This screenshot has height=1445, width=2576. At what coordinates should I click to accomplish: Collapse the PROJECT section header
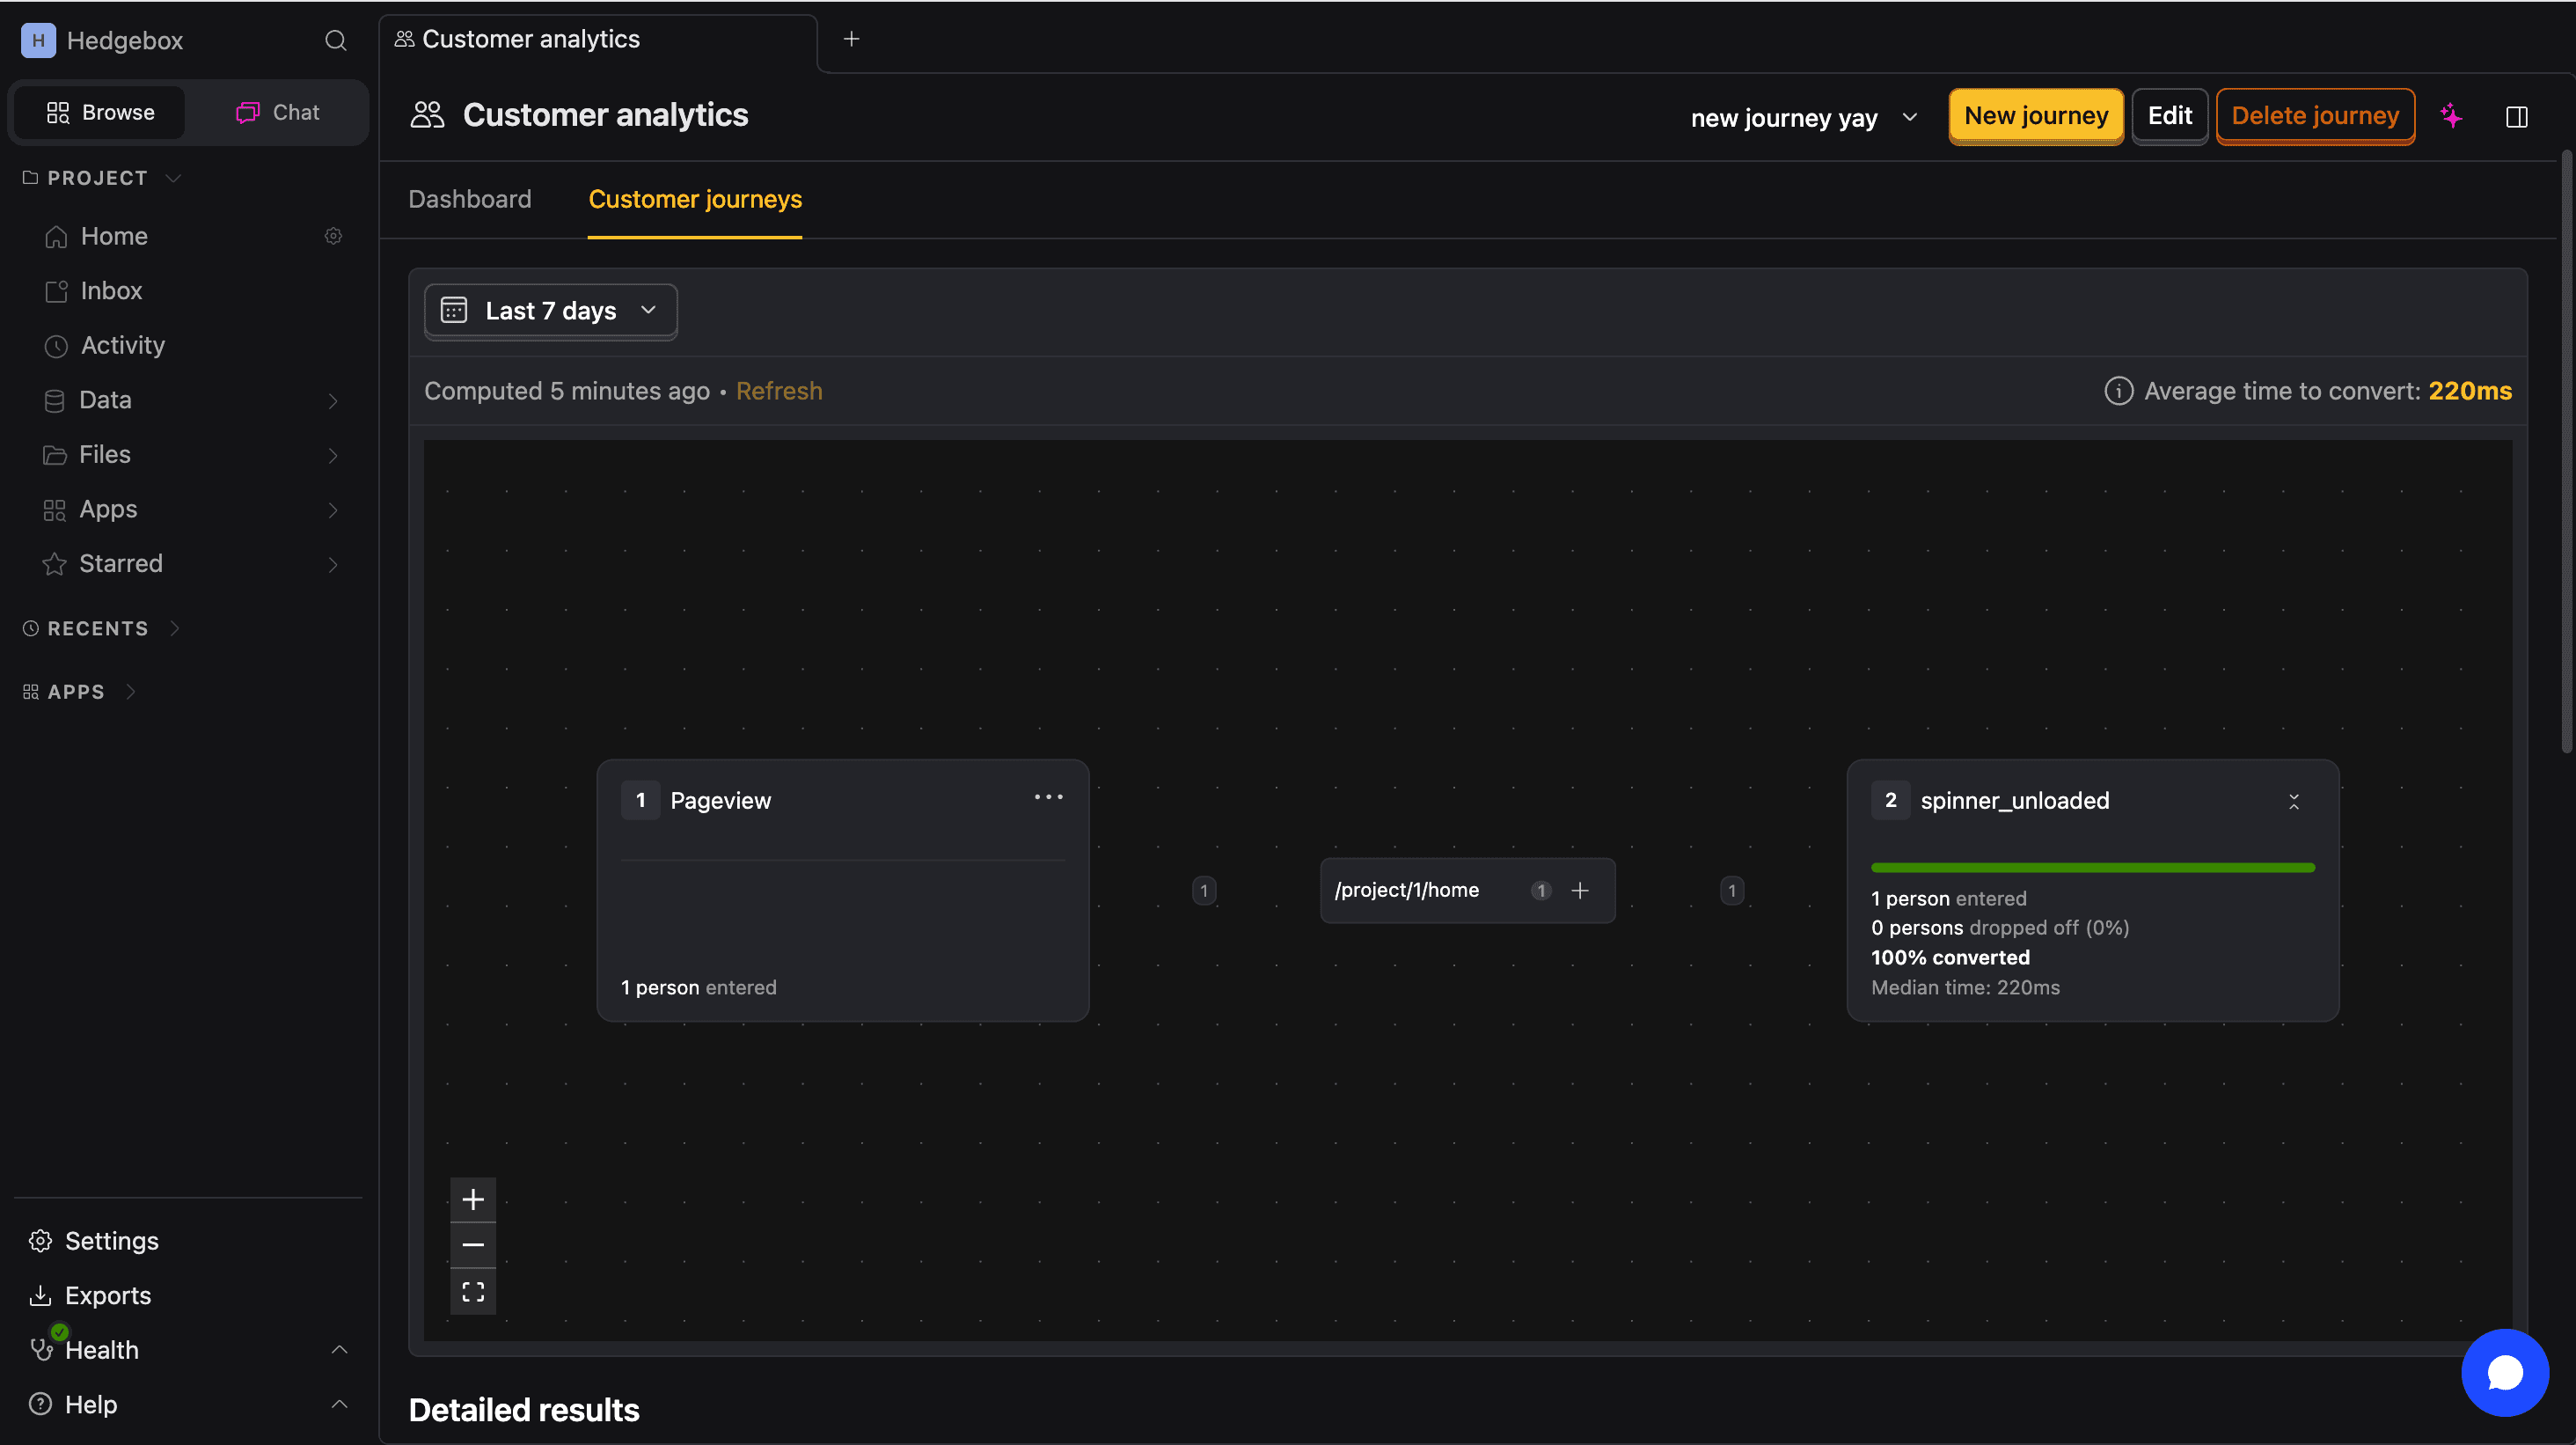(174, 177)
